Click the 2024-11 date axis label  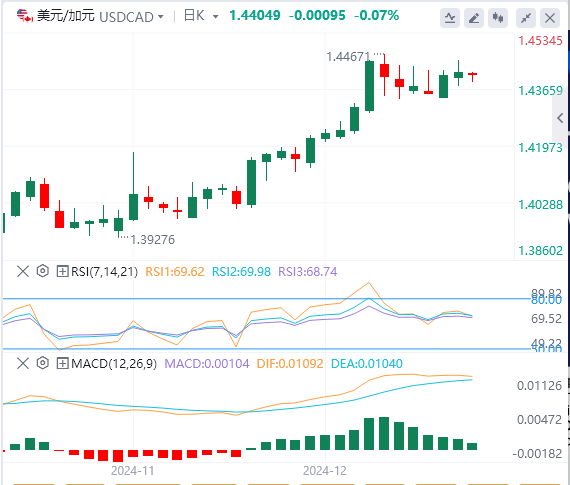pyautogui.click(x=132, y=470)
